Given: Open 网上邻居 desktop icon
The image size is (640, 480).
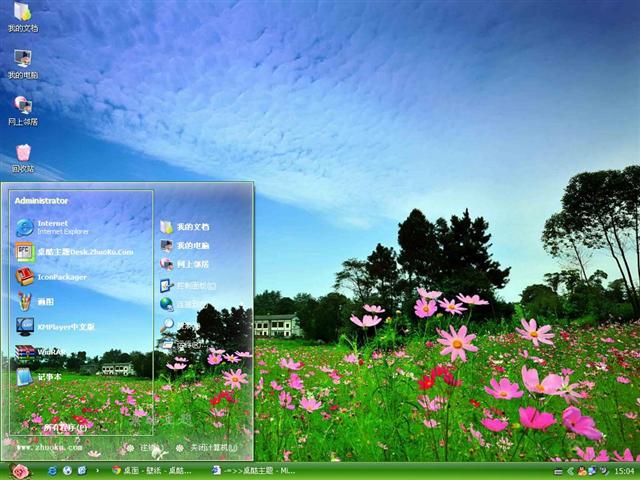Looking at the screenshot, I should click(x=23, y=111).
